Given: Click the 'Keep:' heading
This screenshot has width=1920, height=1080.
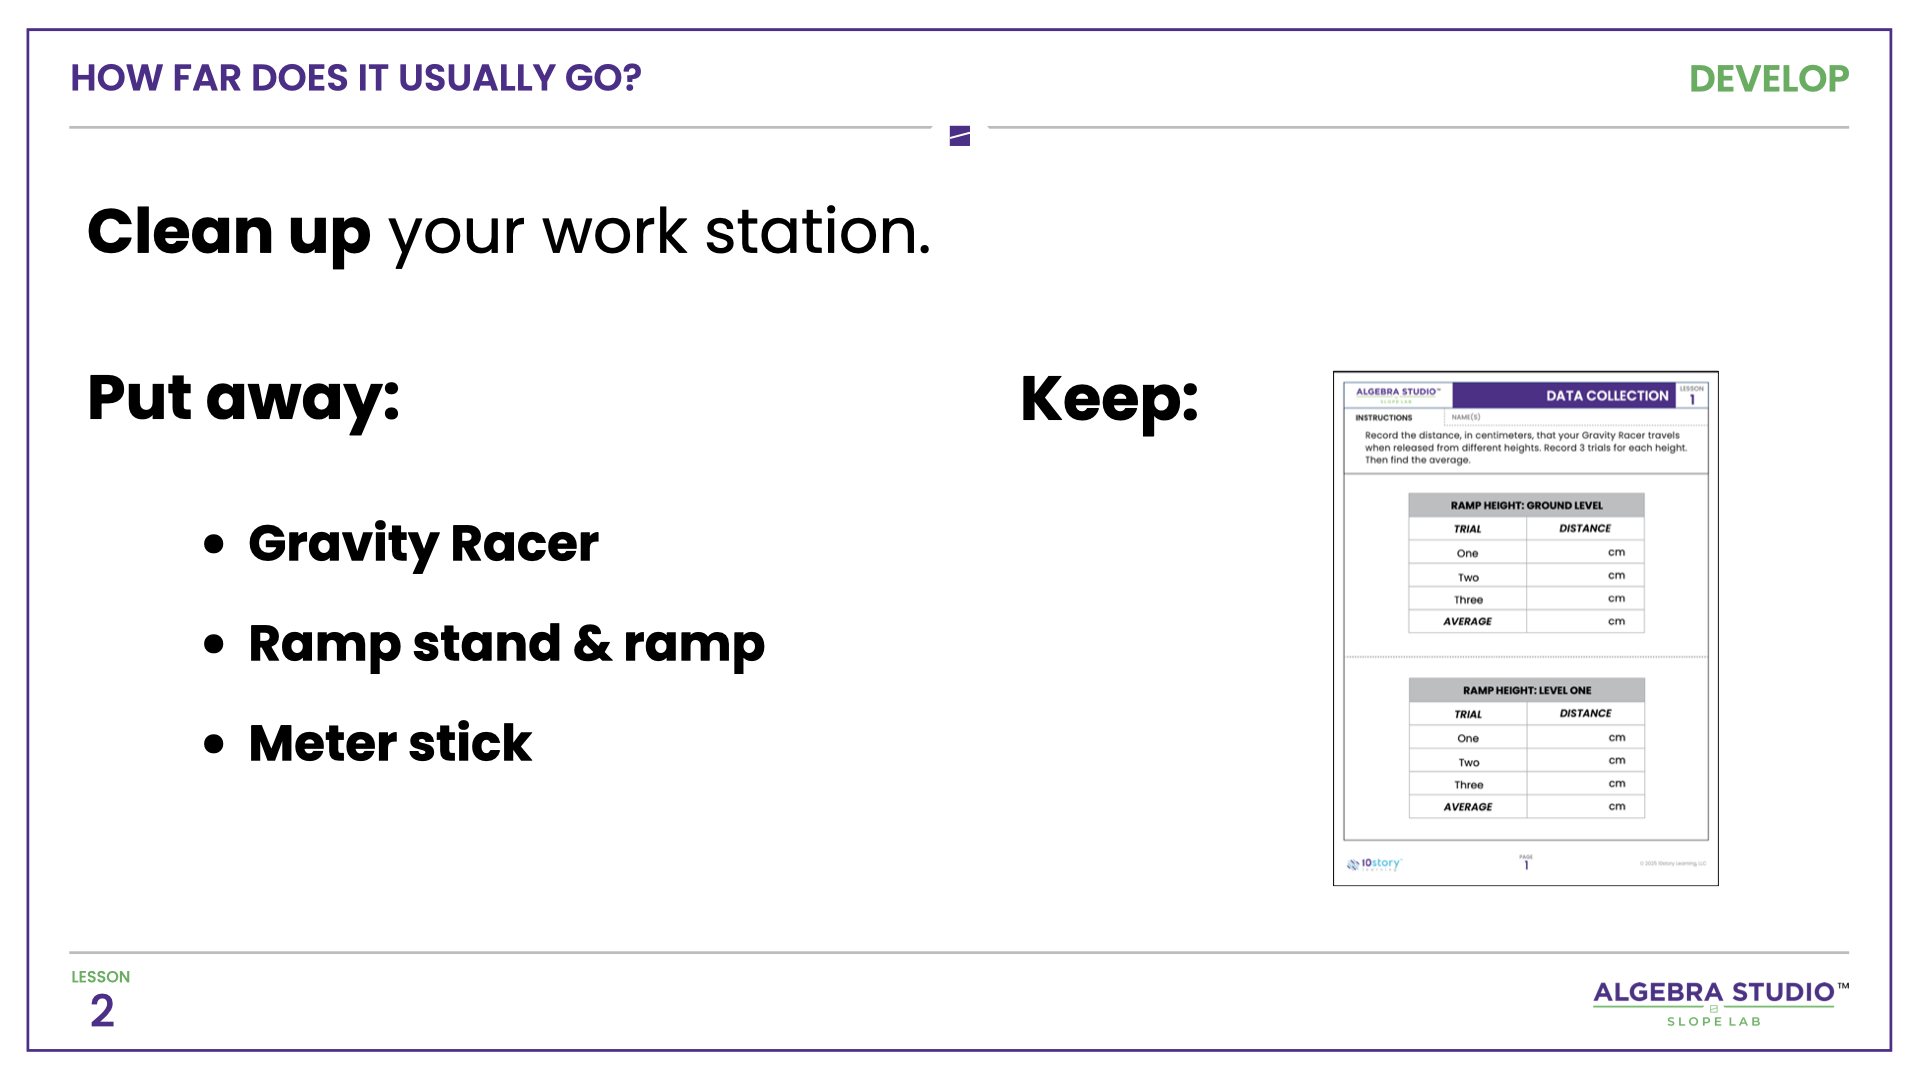Looking at the screenshot, I should [x=1109, y=400].
